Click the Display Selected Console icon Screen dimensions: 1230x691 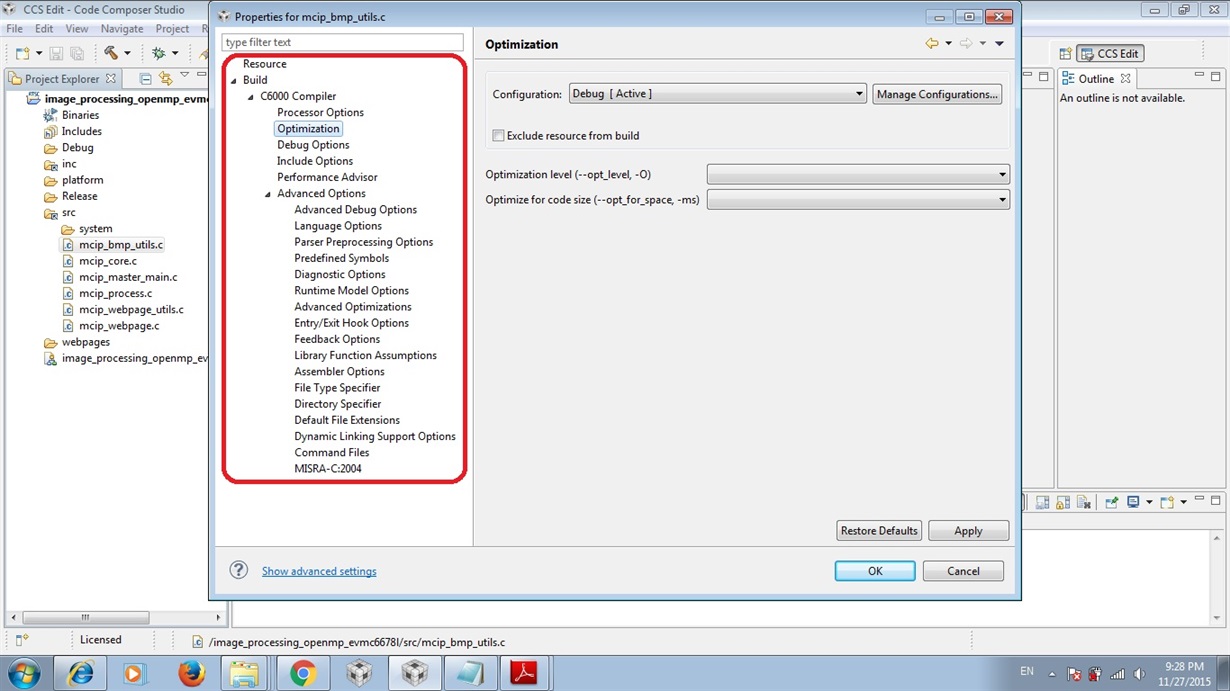tap(1133, 502)
